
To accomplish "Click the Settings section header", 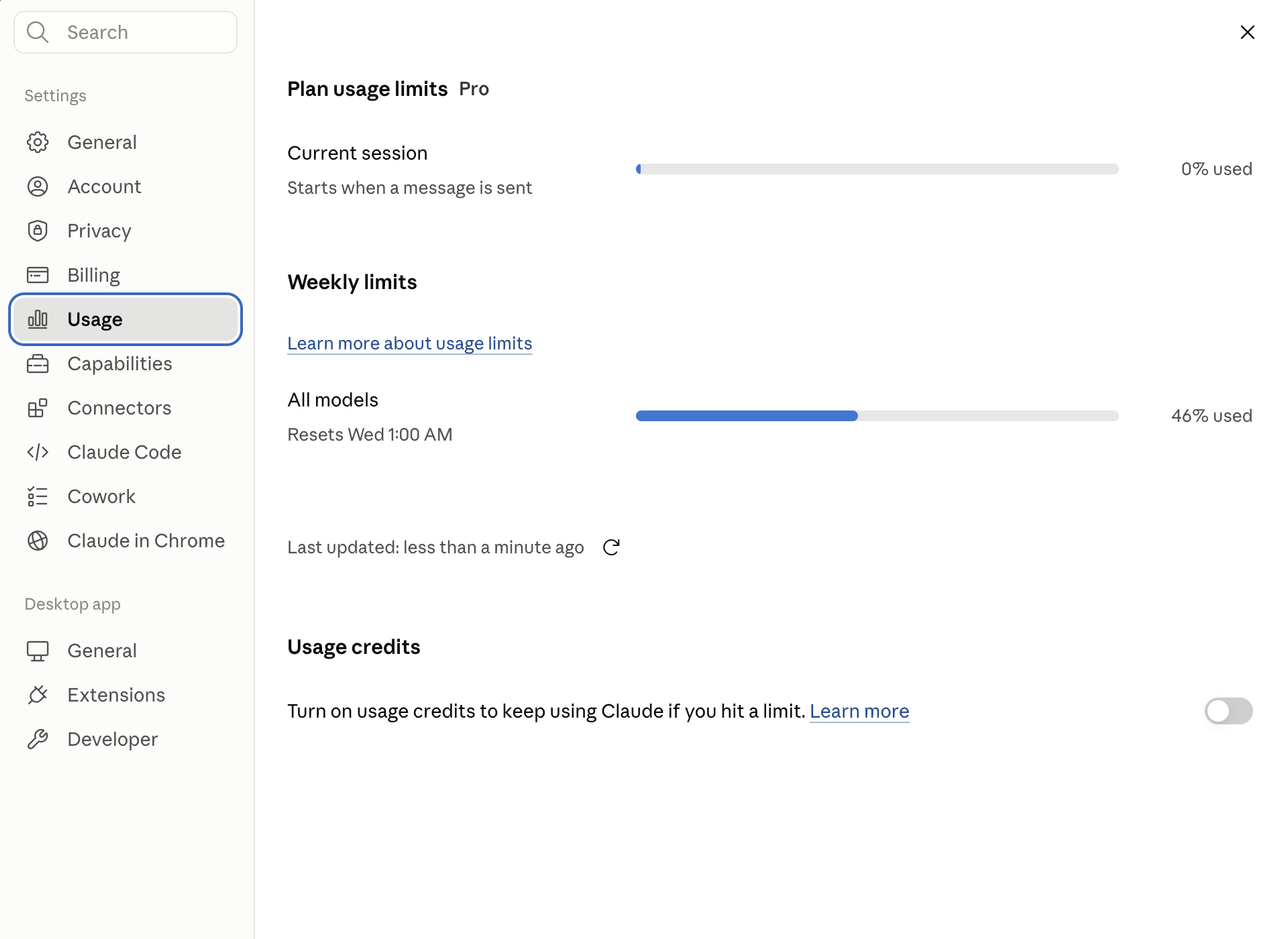I will click(x=55, y=96).
